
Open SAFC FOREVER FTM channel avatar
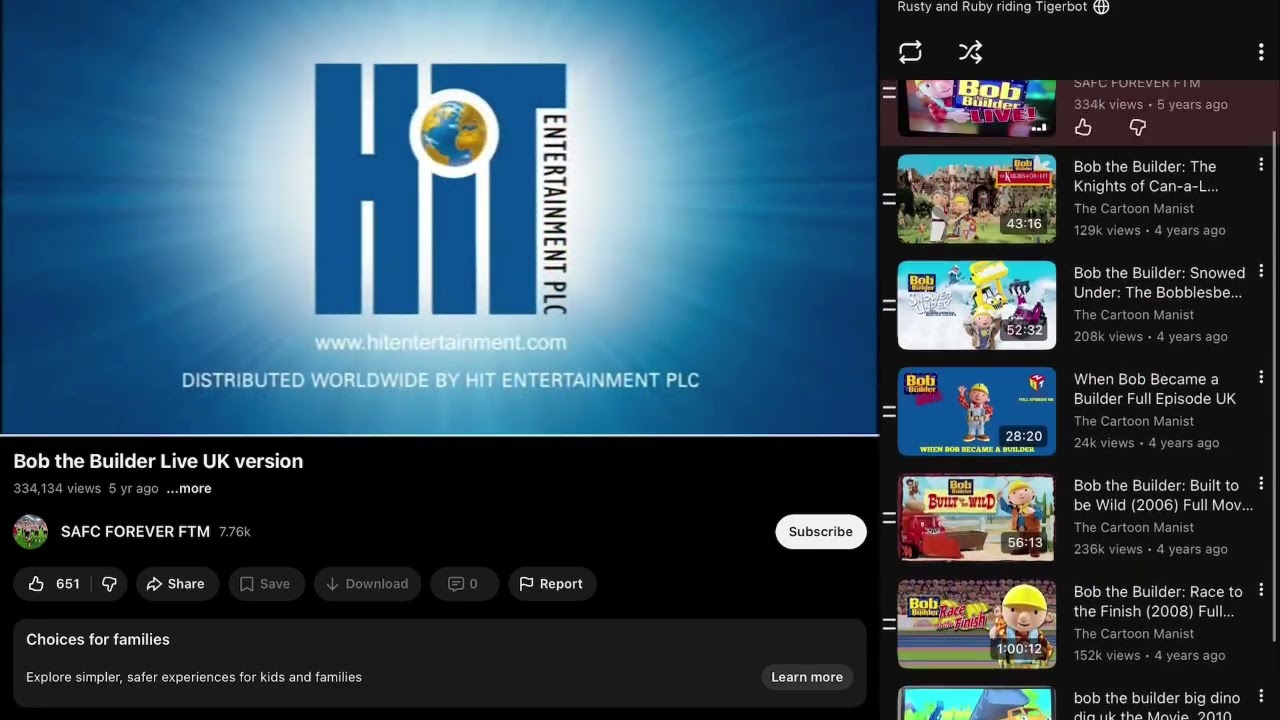[x=30, y=532]
